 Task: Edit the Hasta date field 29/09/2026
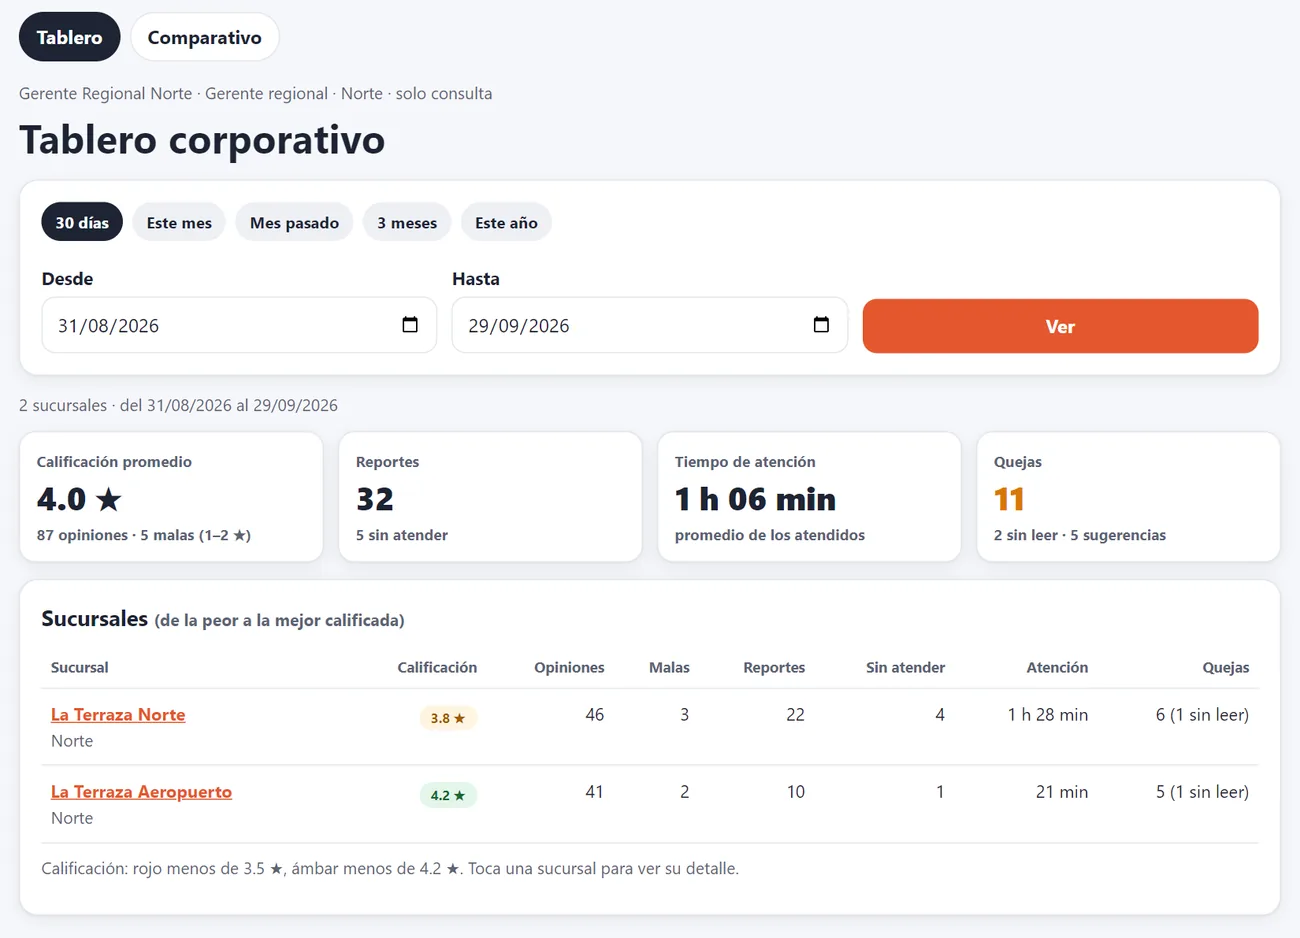coord(650,325)
